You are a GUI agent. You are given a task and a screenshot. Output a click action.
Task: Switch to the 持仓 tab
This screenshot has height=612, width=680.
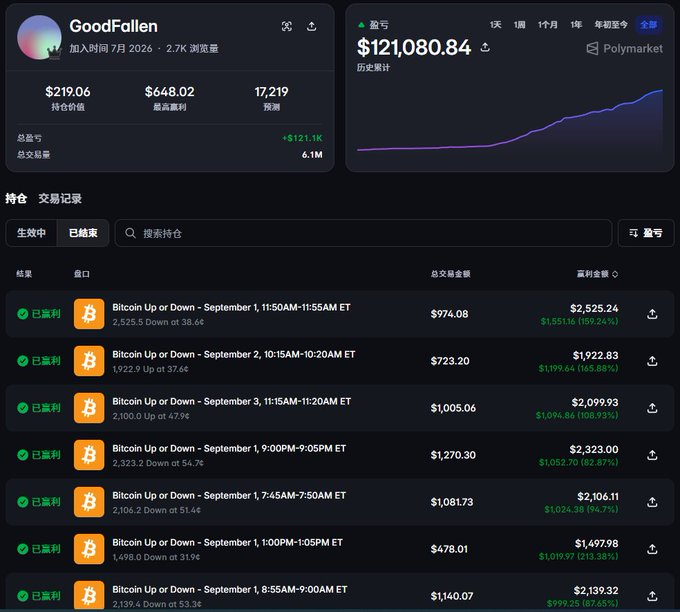pyautogui.click(x=16, y=199)
